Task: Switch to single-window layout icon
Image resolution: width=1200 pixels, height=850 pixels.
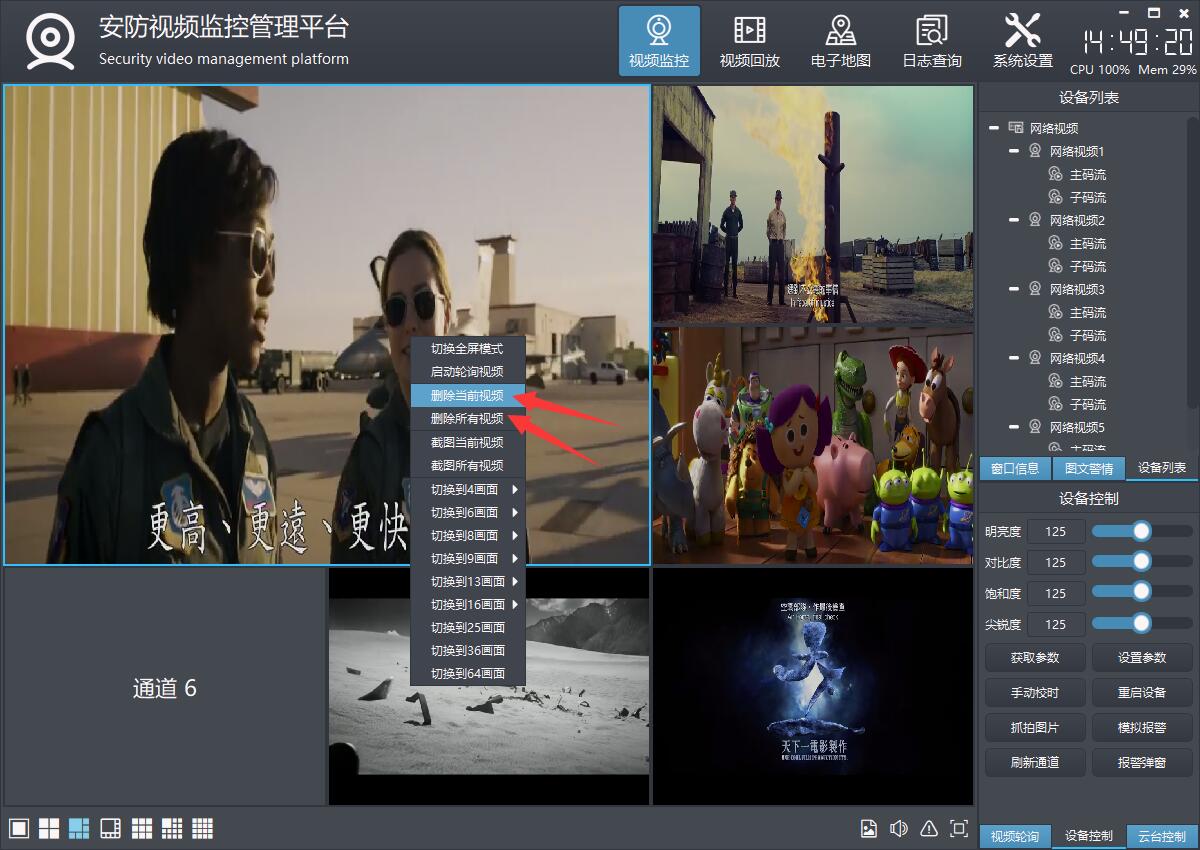Action: (x=19, y=828)
